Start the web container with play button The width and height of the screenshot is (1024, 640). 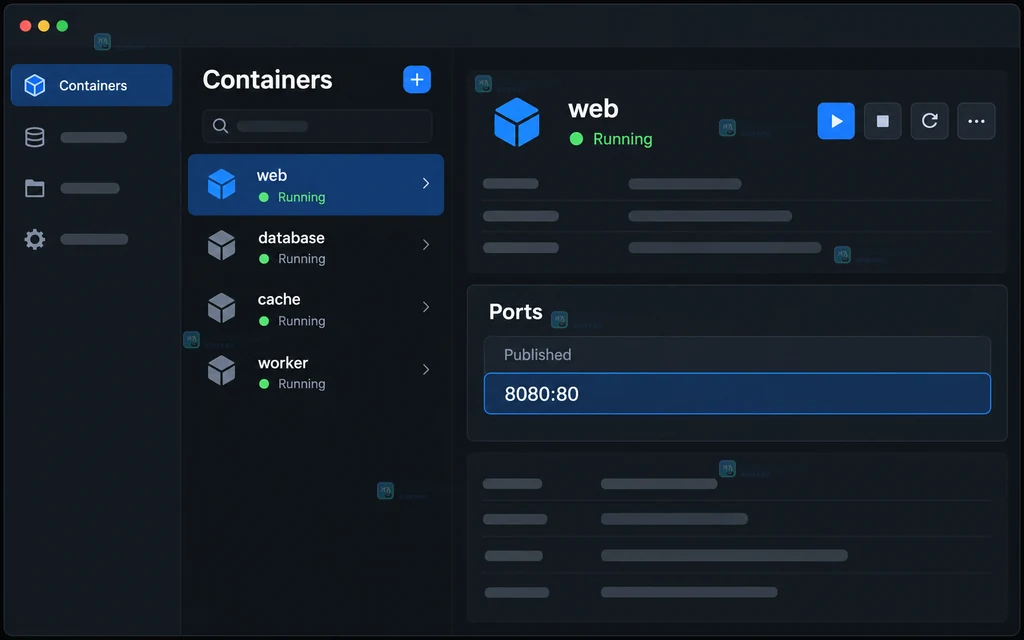coord(836,121)
